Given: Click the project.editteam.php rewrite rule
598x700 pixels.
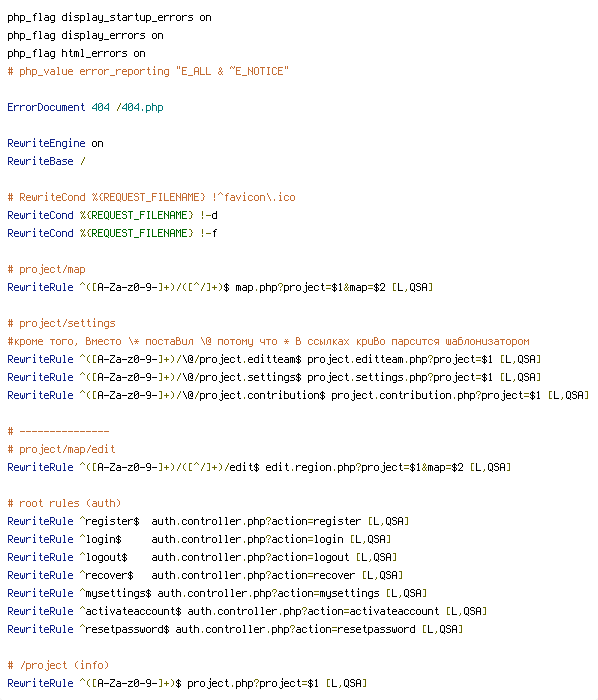Looking at the screenshot, I should [x=274, y=359].
